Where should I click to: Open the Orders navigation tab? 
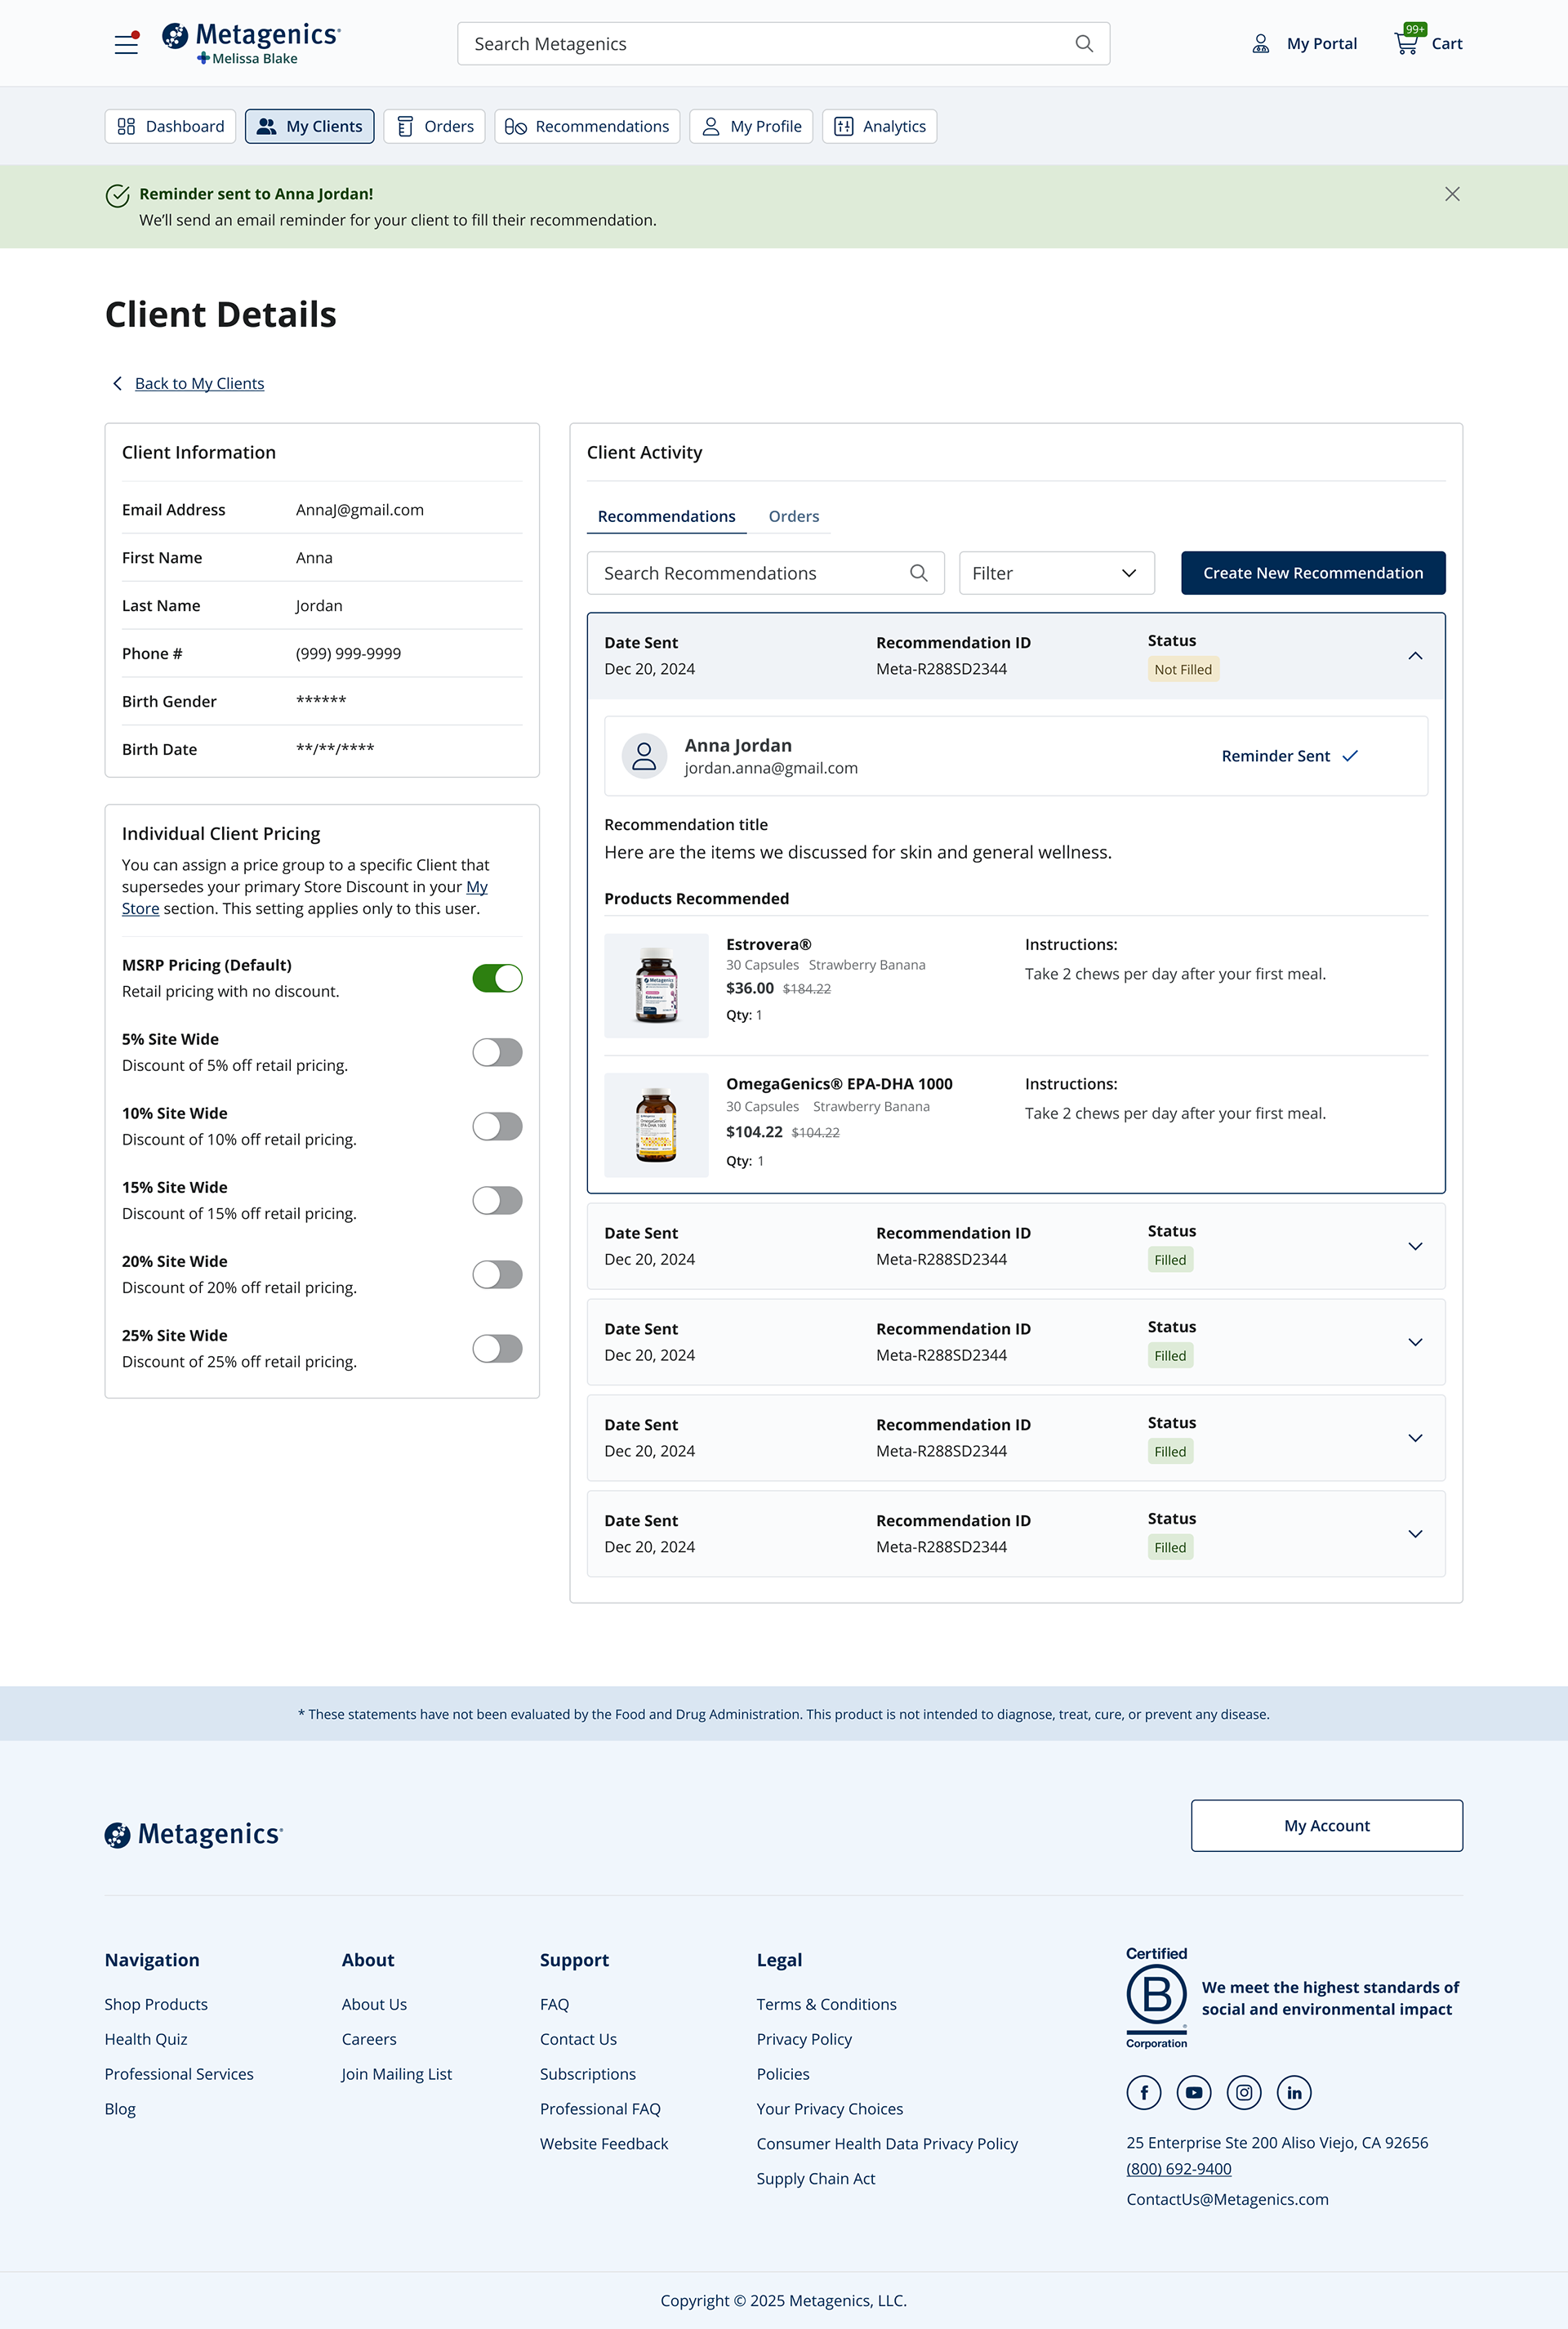(434, 126)
